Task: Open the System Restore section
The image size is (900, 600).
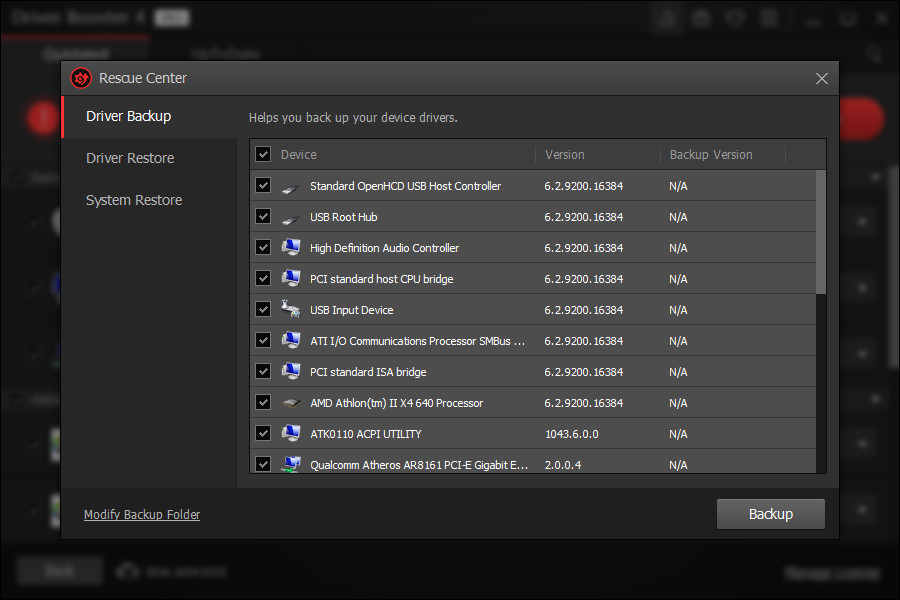Action: (134, 200)
